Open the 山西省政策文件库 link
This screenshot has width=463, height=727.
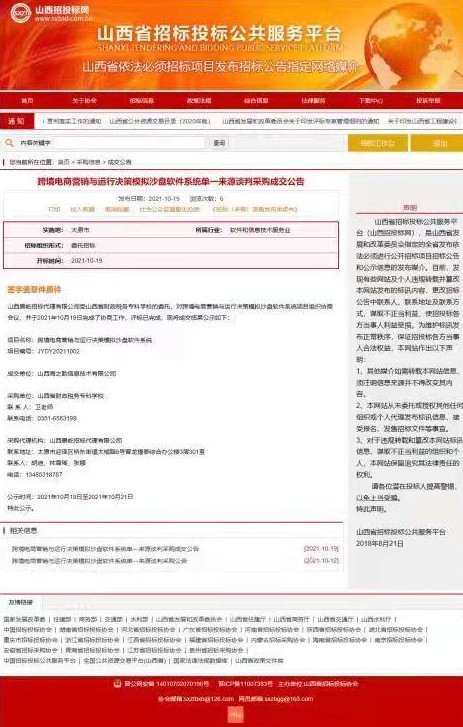pyautogui.click(x=259, y=660)
